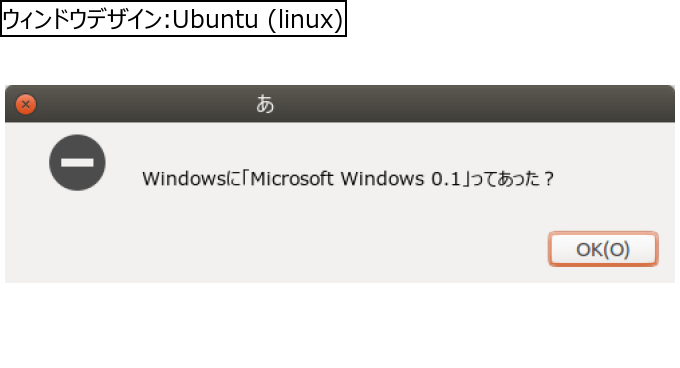
Task: Click the OK(O) button
Action: [603, 249]
